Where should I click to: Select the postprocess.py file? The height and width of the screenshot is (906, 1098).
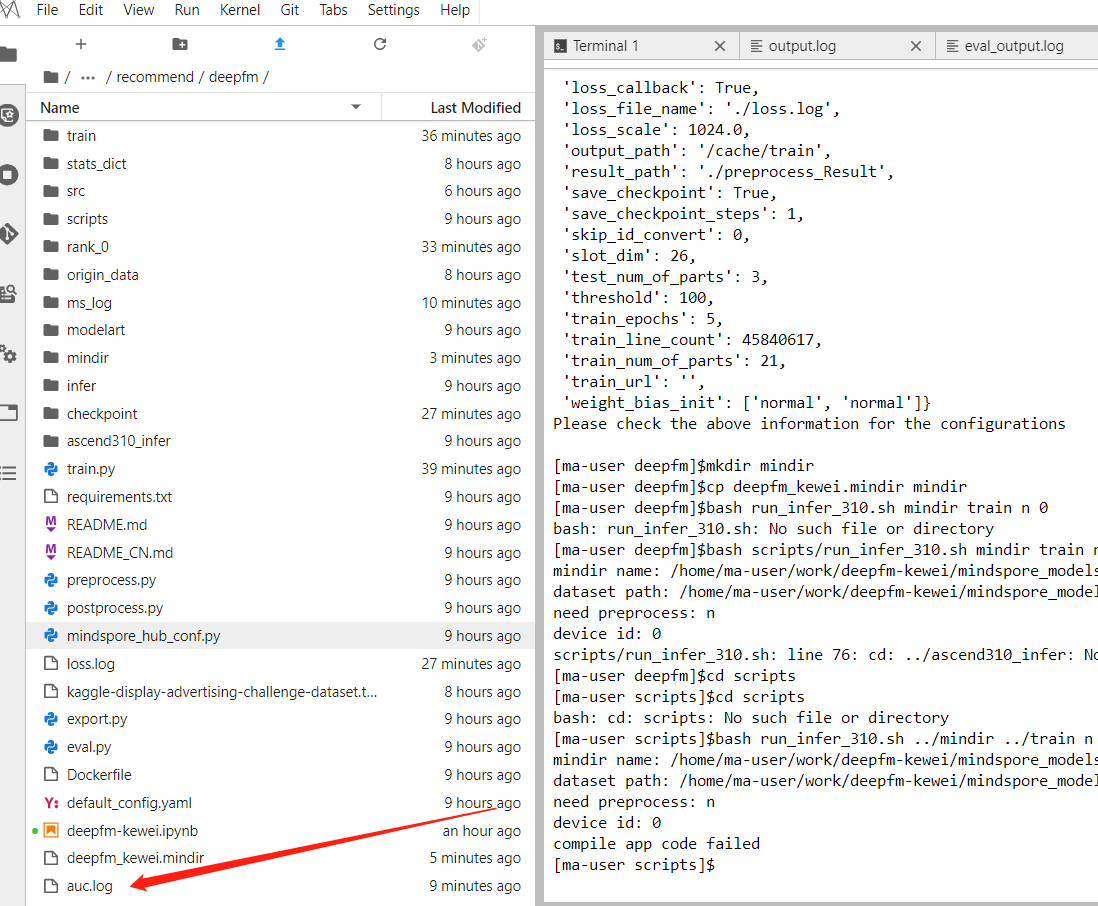click(281, 608)
